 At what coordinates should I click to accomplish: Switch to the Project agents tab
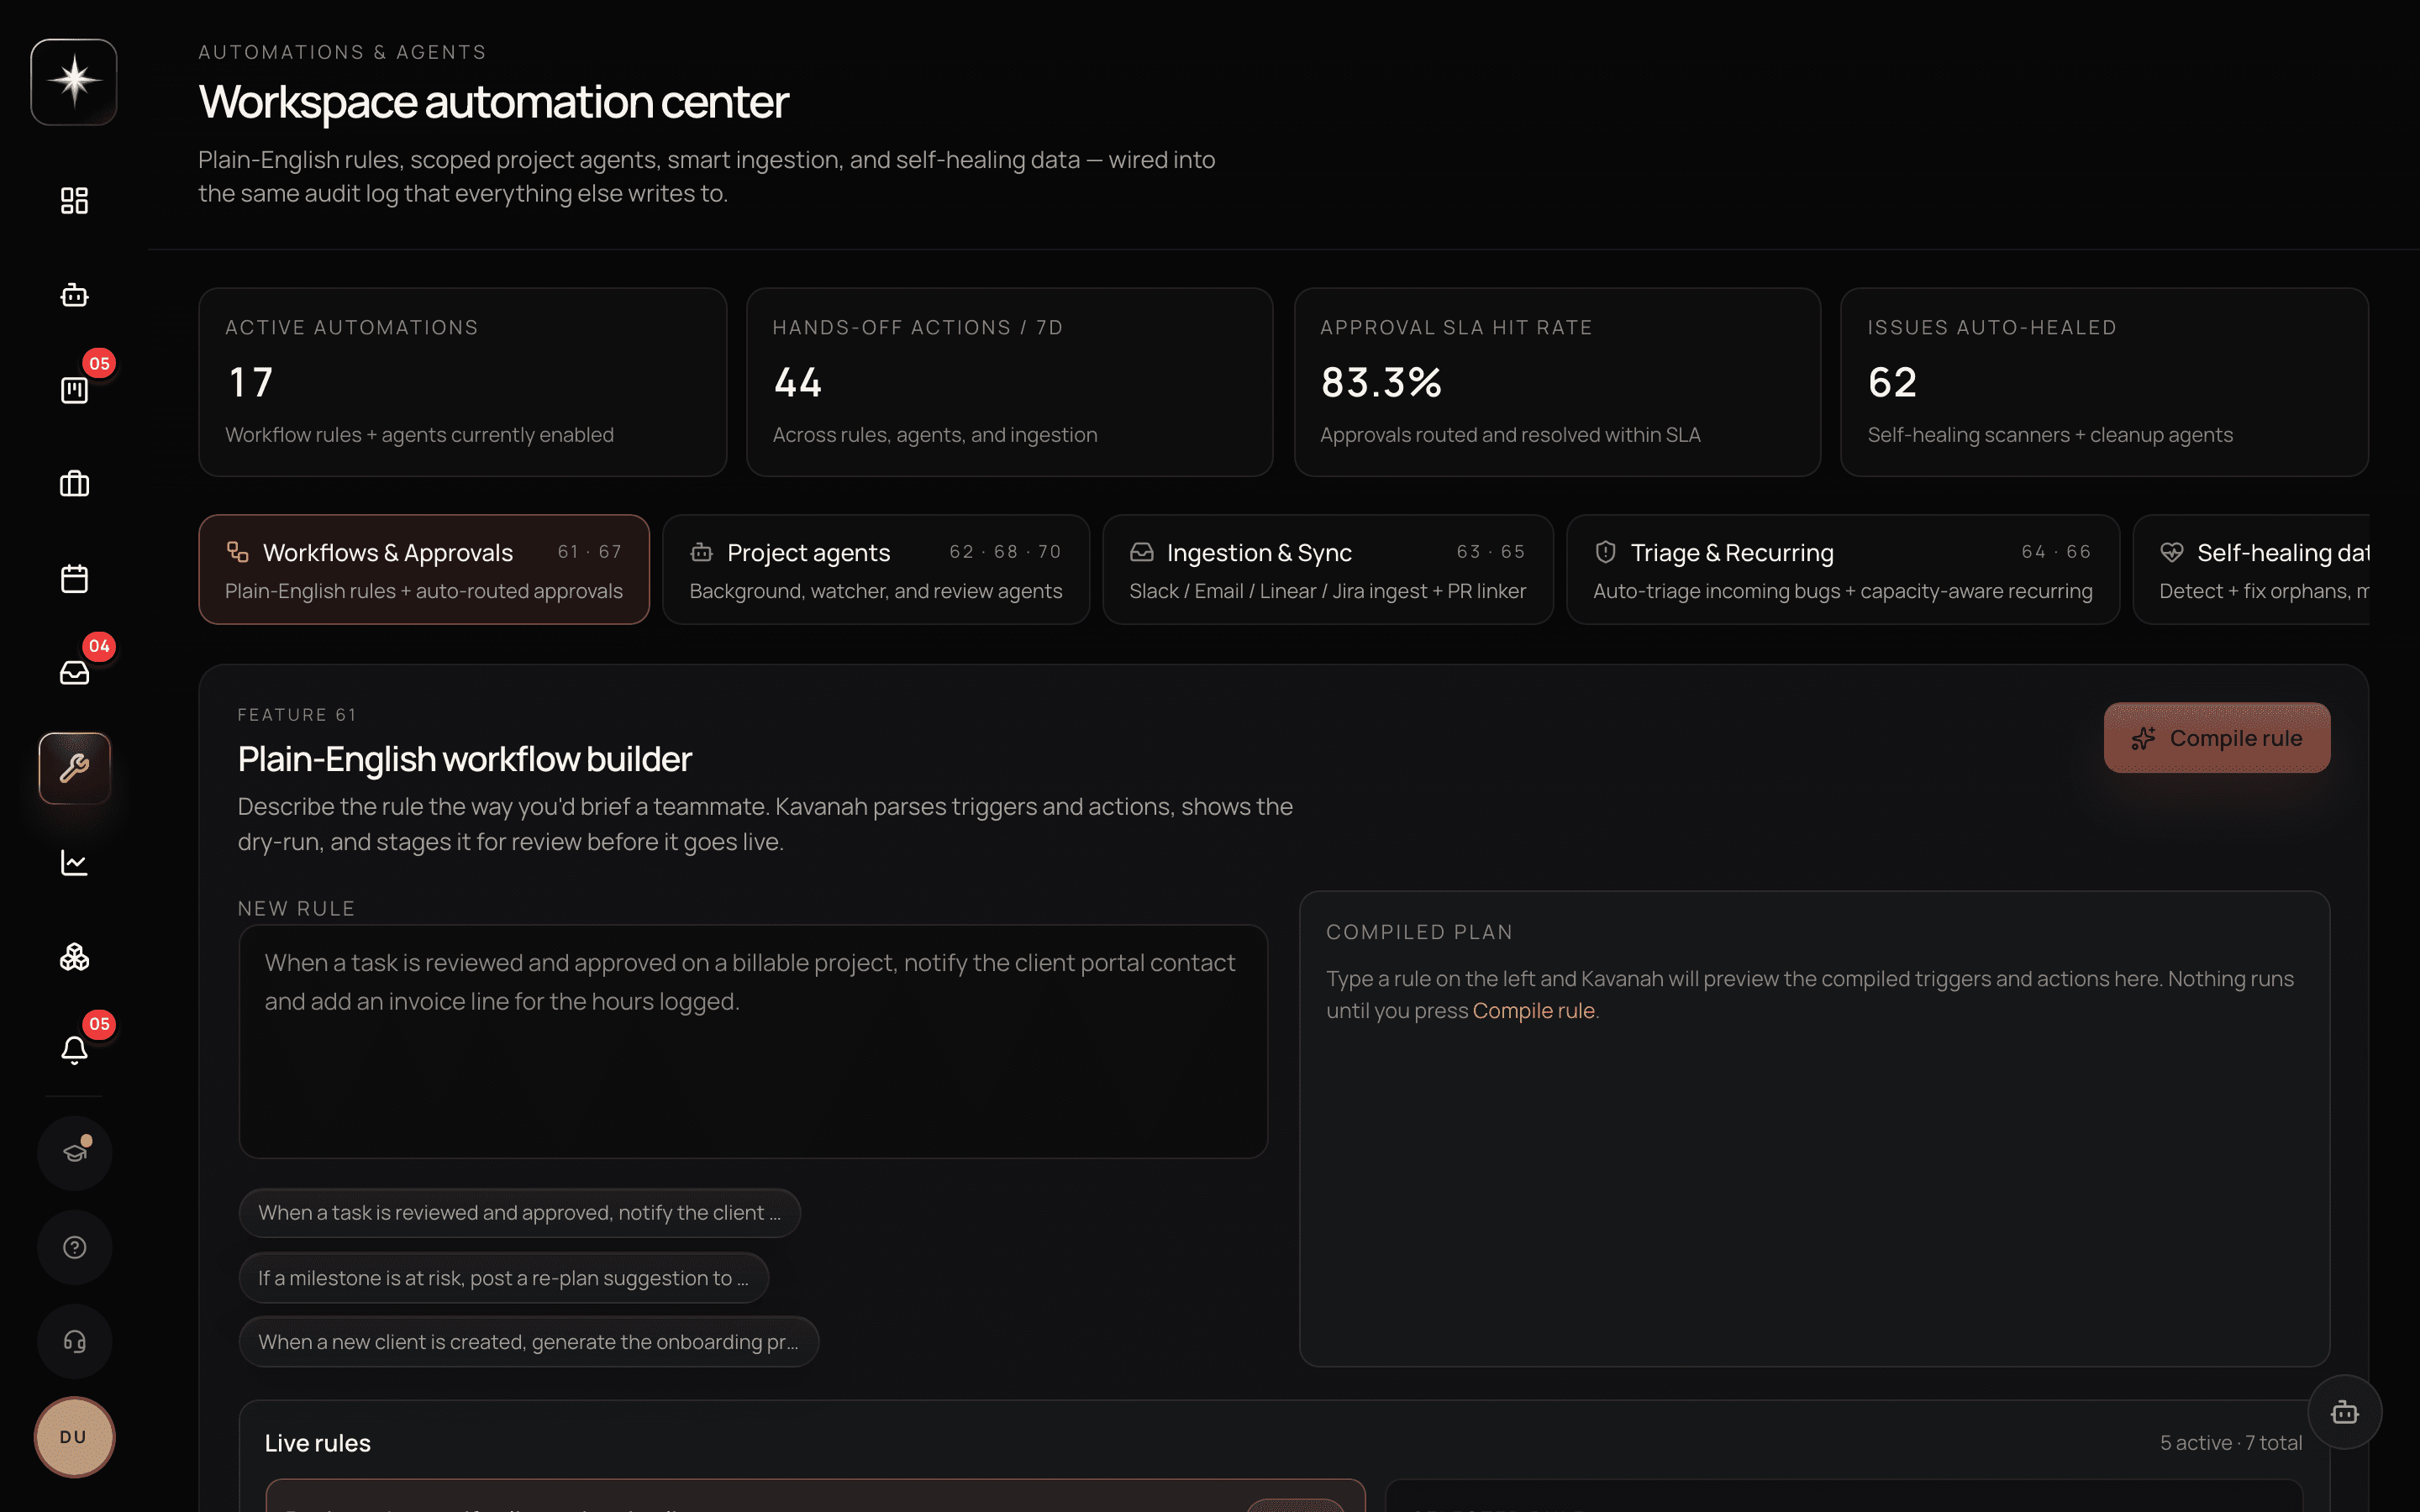[876, 570]
